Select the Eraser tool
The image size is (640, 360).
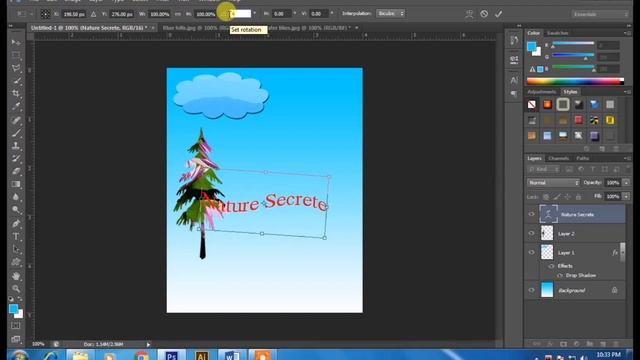16,171
